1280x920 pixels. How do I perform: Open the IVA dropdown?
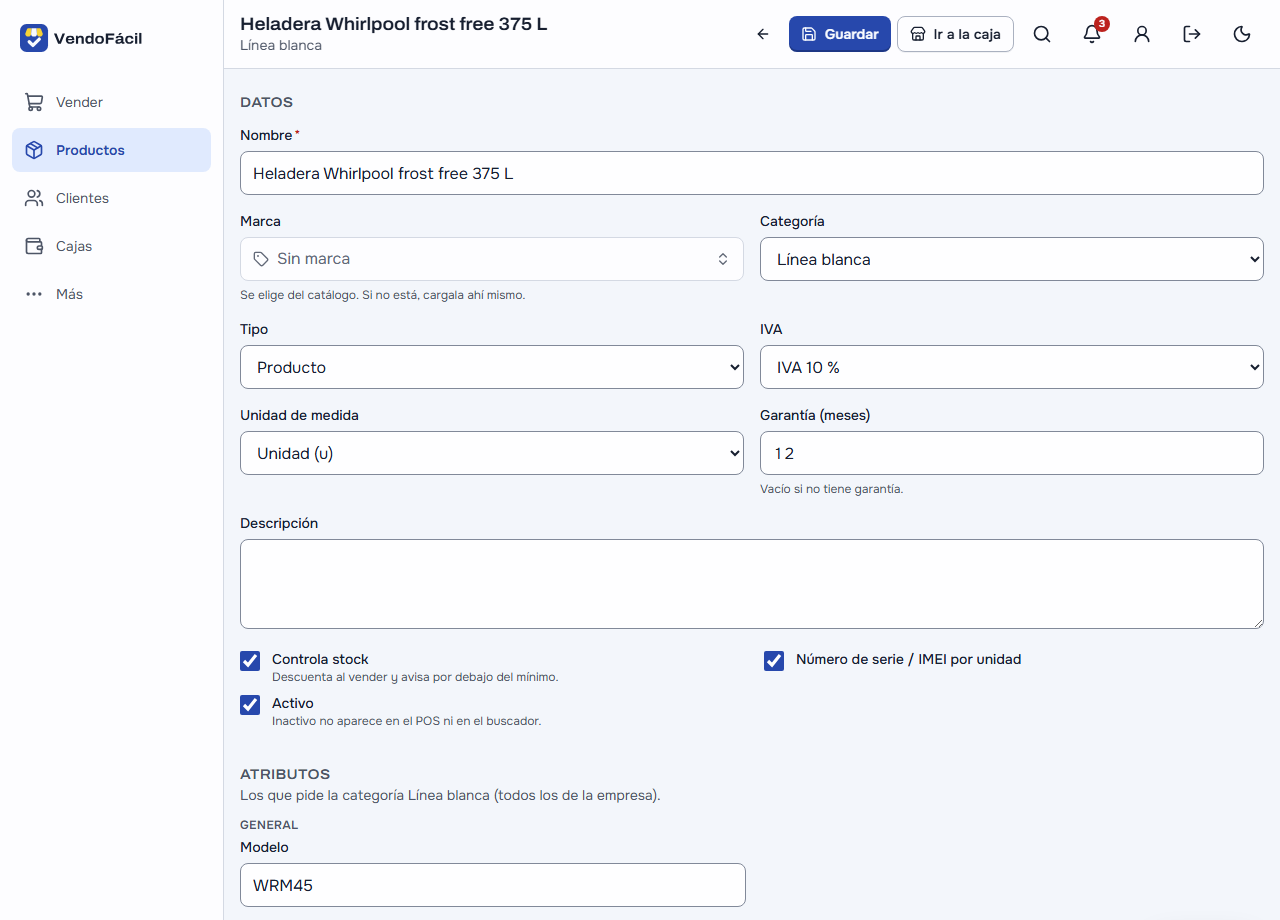(x=1012, y=367)
